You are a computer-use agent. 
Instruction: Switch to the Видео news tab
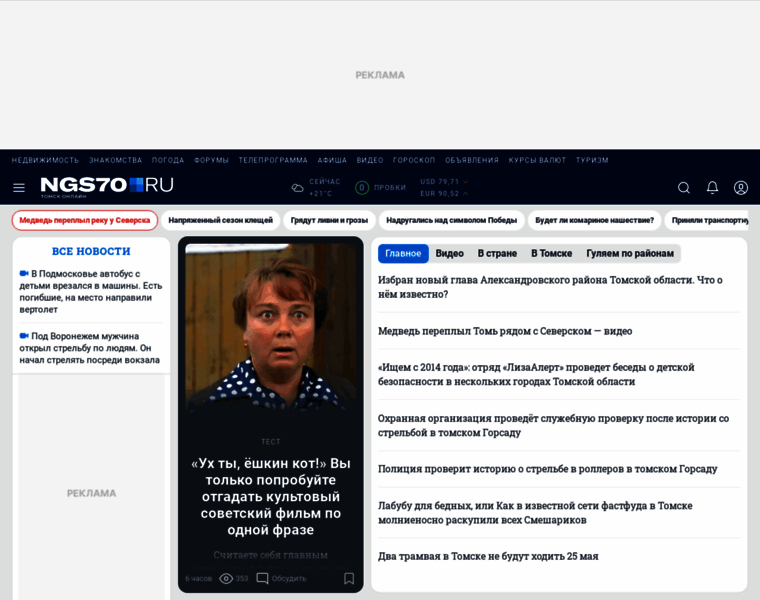[449, 253]
